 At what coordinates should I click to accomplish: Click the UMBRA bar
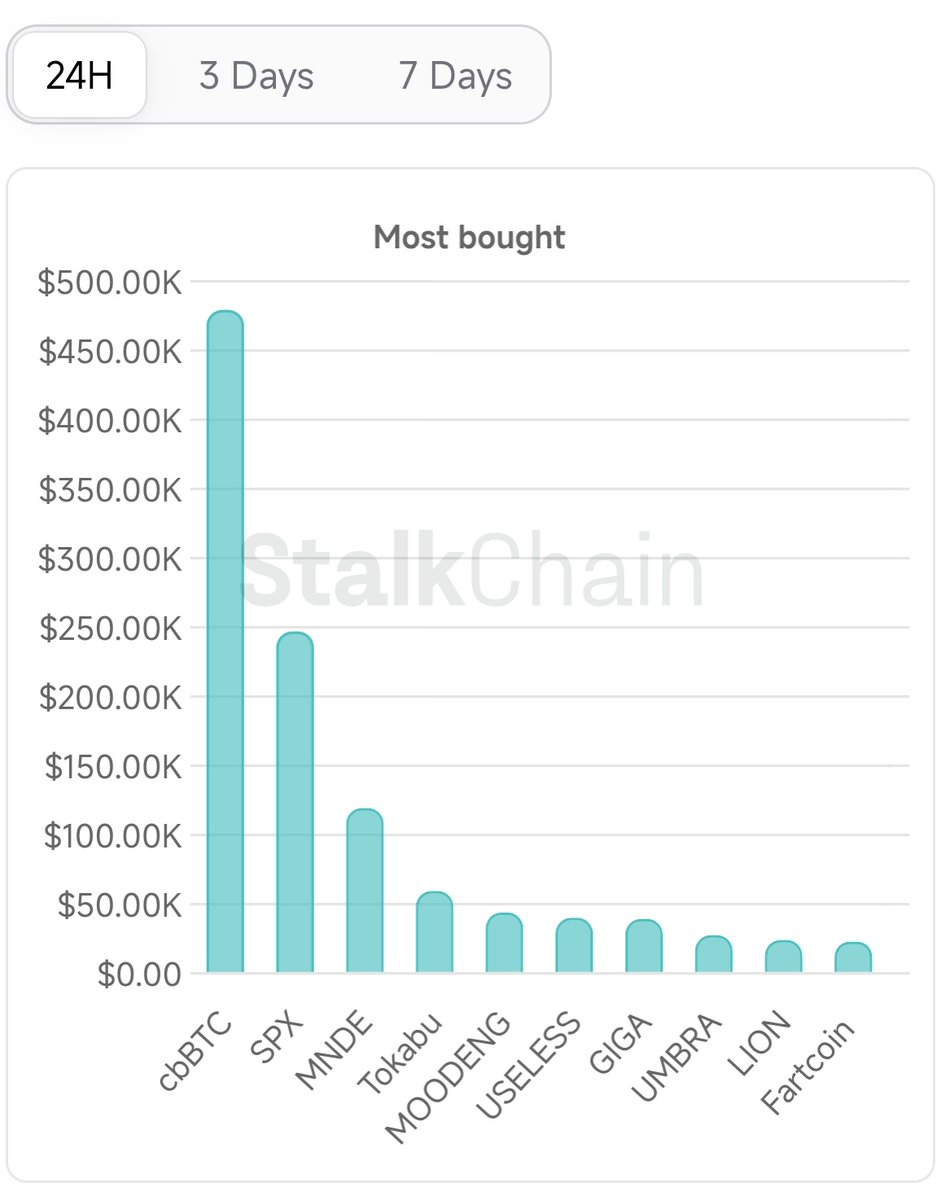[714, 954]
